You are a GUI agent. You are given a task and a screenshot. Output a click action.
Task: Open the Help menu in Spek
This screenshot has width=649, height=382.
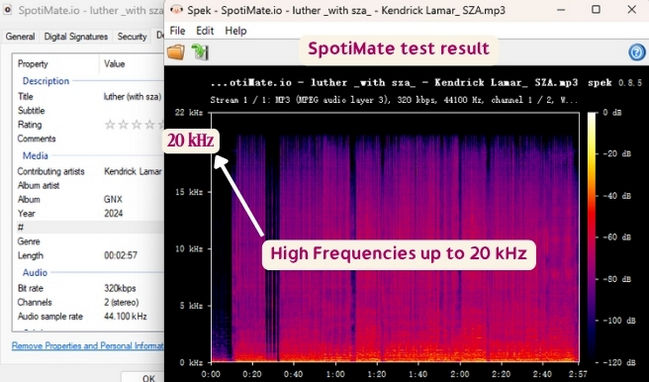tap(236, 31)
